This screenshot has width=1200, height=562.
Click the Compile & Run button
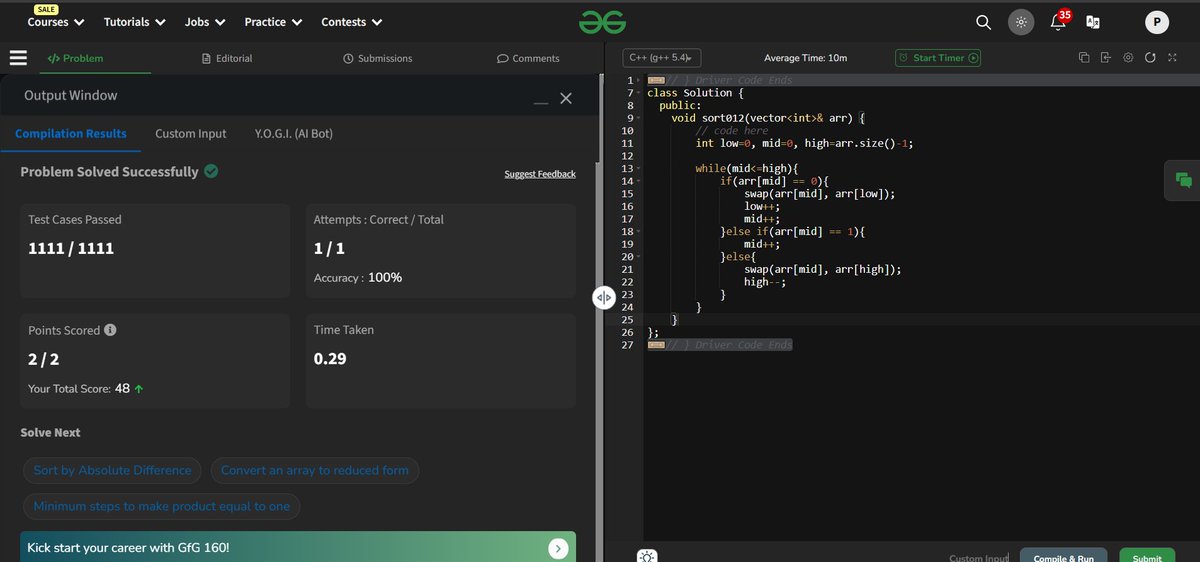tap(1063, 556)
